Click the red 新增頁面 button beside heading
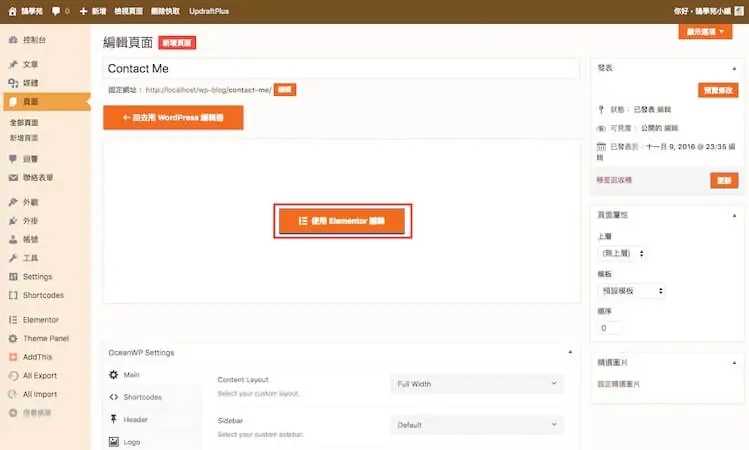The width and height of the screenshot is (749, 450). coord(177,43)
